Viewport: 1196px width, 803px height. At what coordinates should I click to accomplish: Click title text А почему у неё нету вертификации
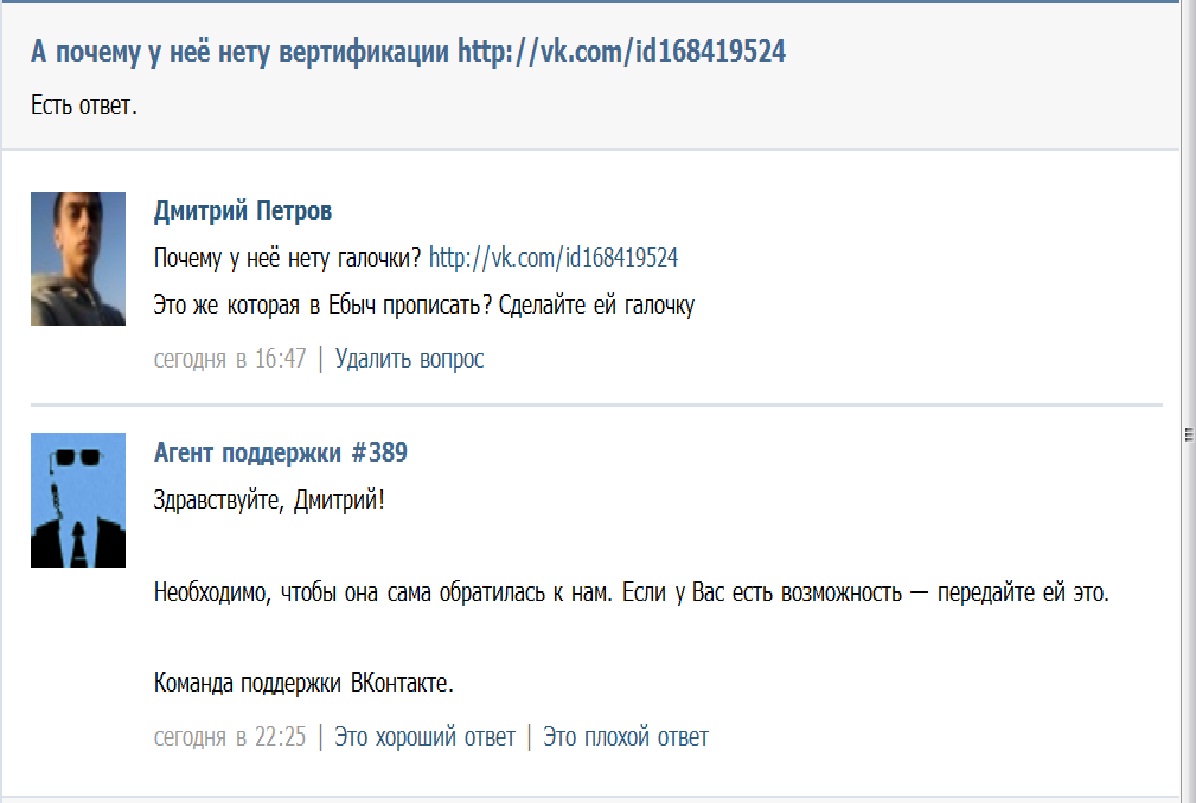point(240,52)
